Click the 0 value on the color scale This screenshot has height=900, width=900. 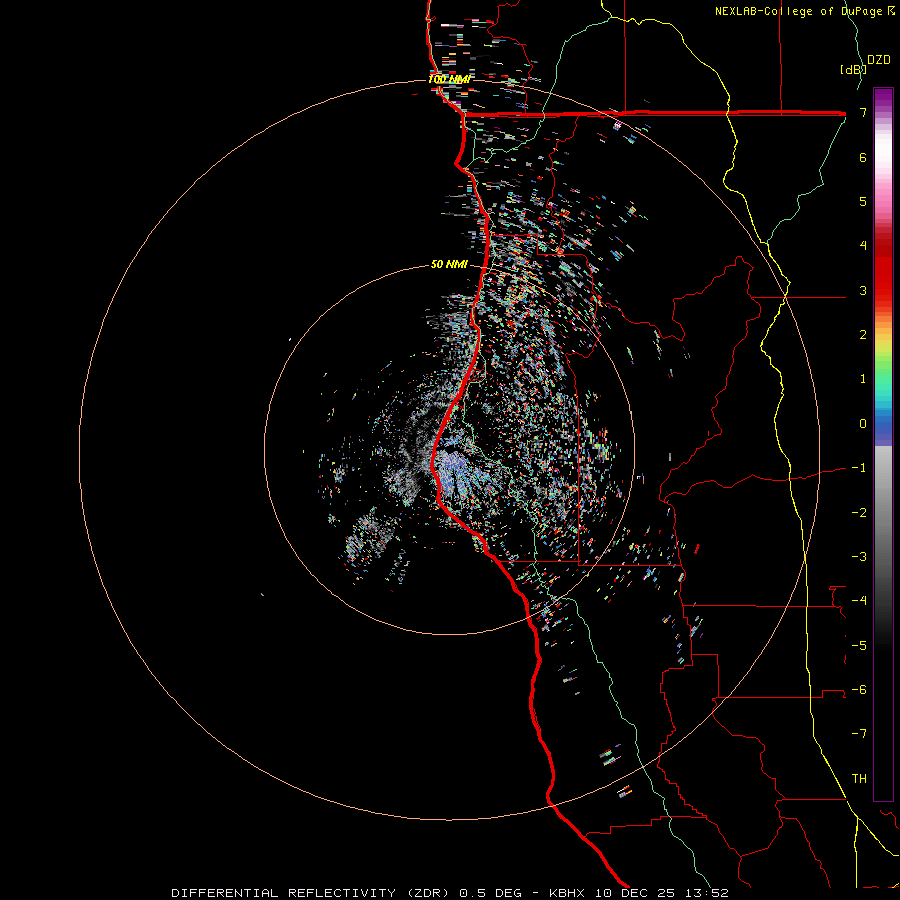863,424
